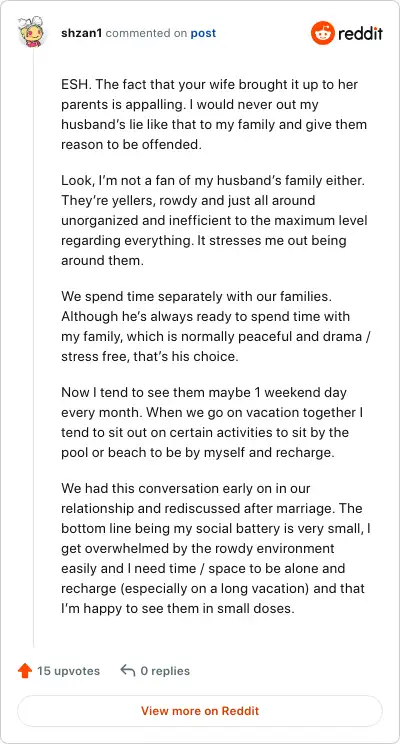
Task: Click the orange upvote arrow icon
Action: click(25, 670)
